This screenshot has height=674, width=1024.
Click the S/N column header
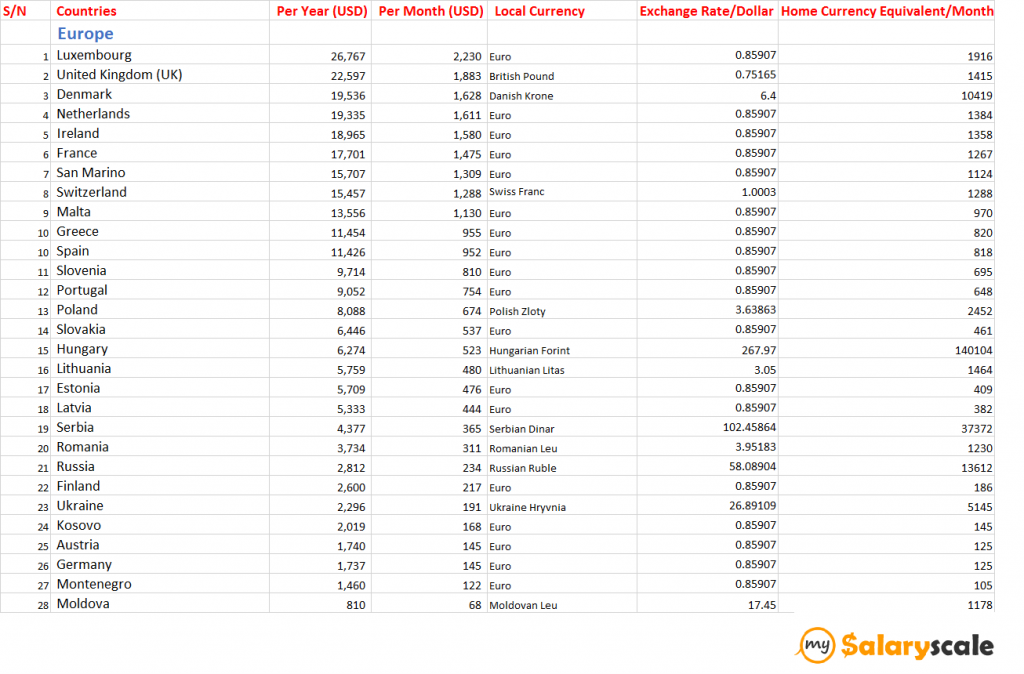pos(15,11)
